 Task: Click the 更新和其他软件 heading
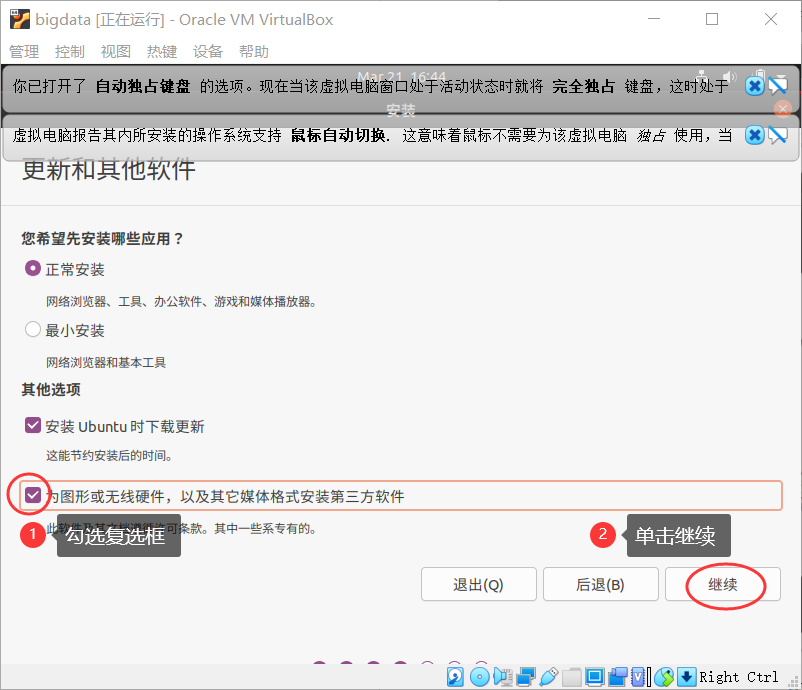pos(108,170)
